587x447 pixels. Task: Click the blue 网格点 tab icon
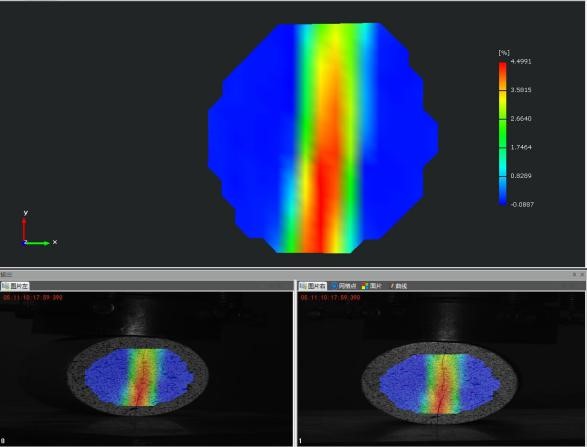pos(334,286)
